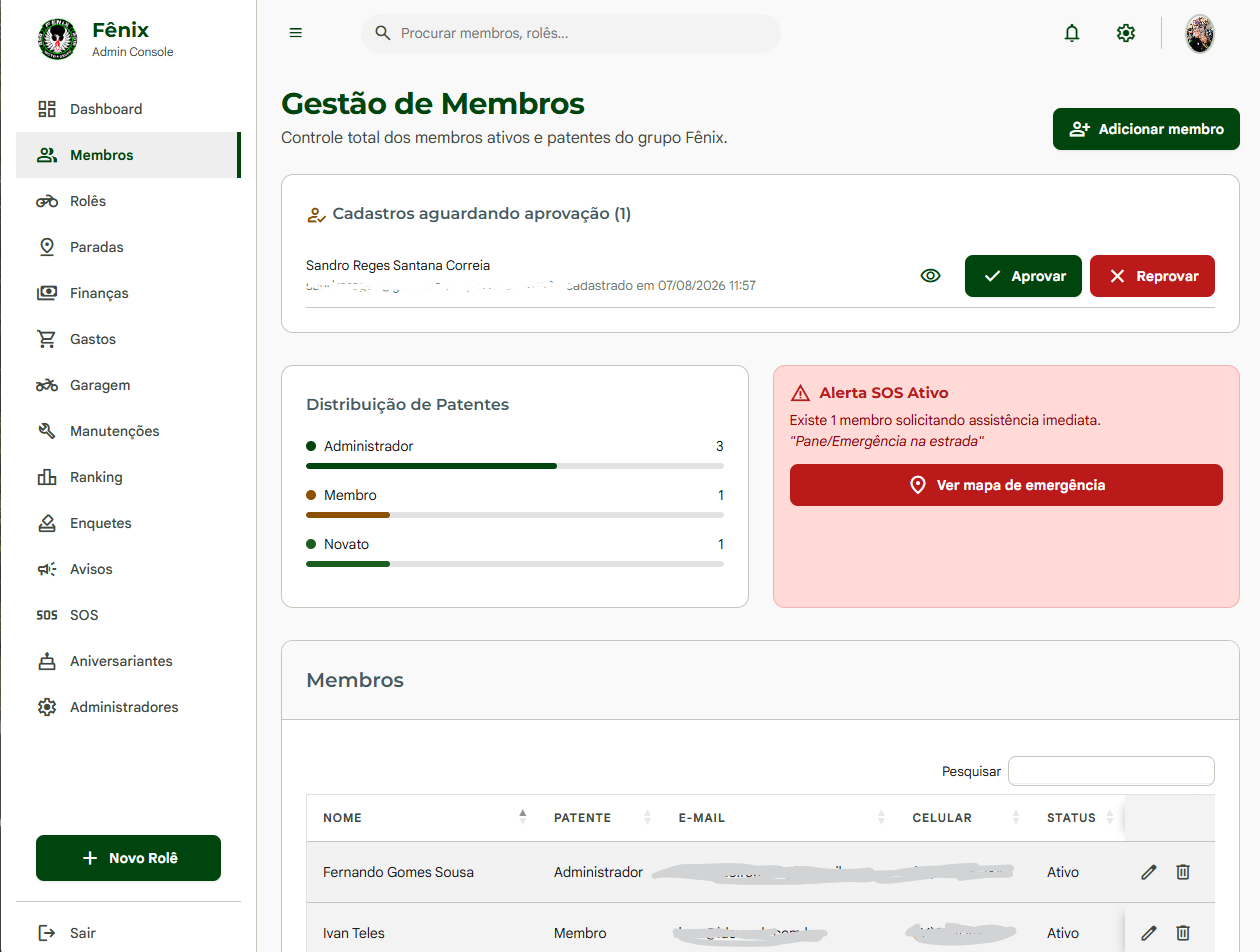
Task: Open Manutenções section
Action: coord(128,431)
